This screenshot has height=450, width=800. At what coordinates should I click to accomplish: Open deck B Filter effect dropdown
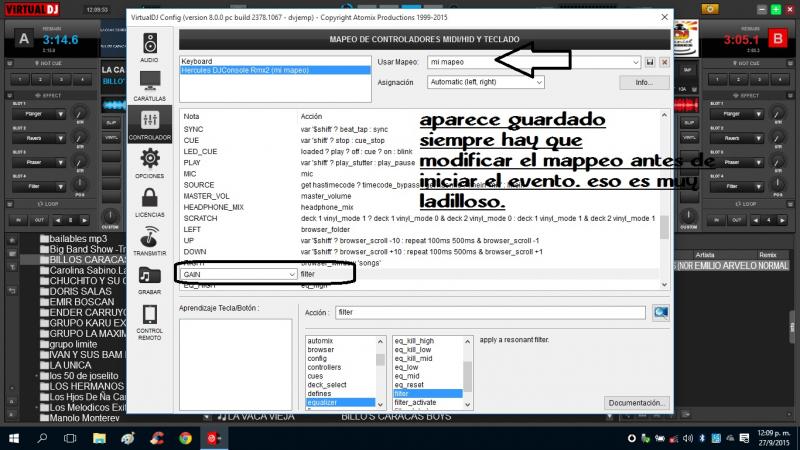pyautogui.click(x=736, y=187)
